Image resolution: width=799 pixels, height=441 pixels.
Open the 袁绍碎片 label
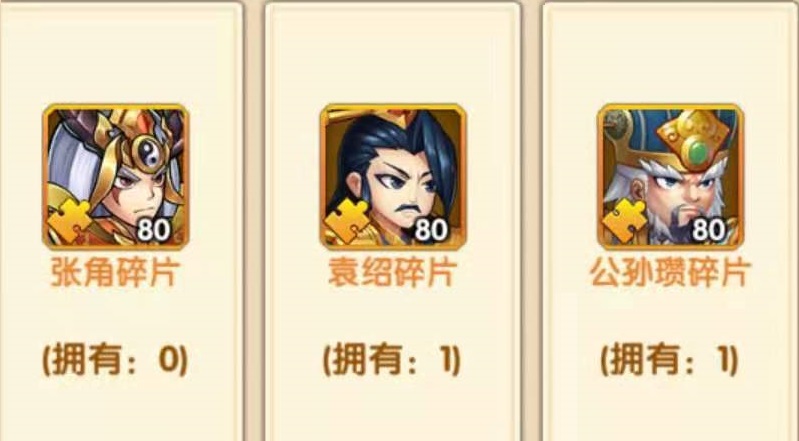pos(392,272)
